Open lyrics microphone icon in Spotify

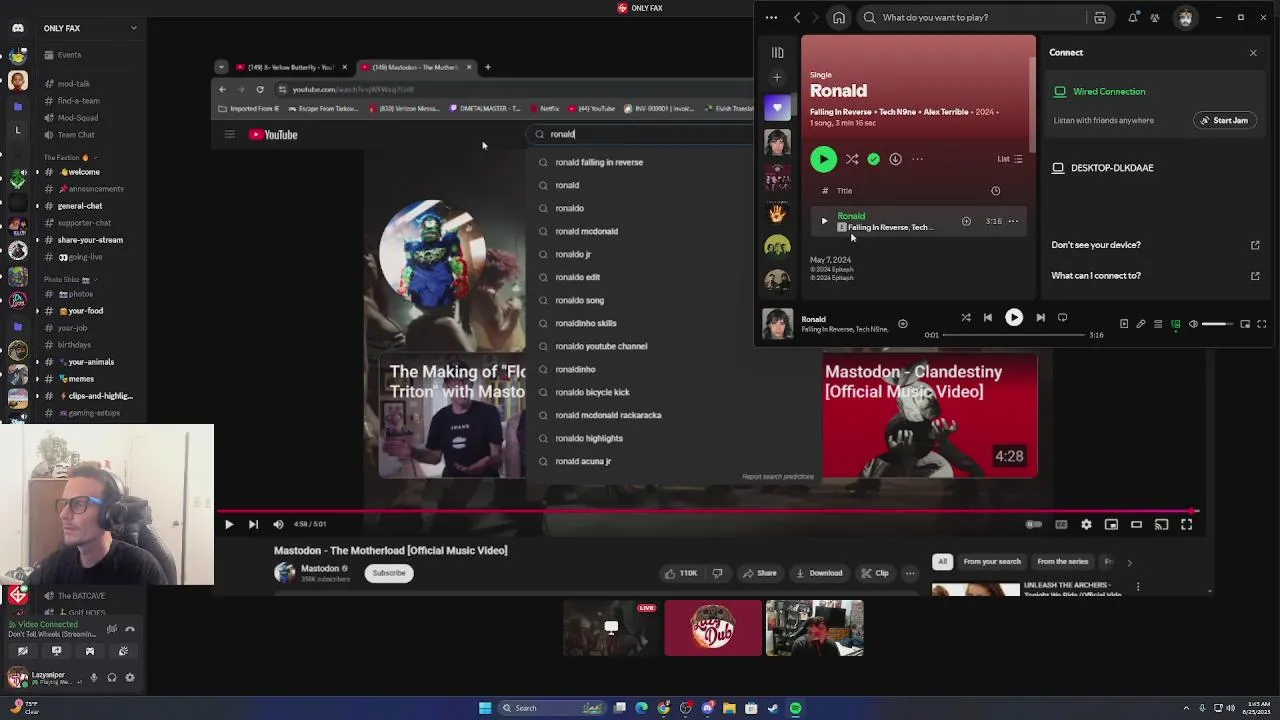pyautogui.click(x=1141, y=324)
